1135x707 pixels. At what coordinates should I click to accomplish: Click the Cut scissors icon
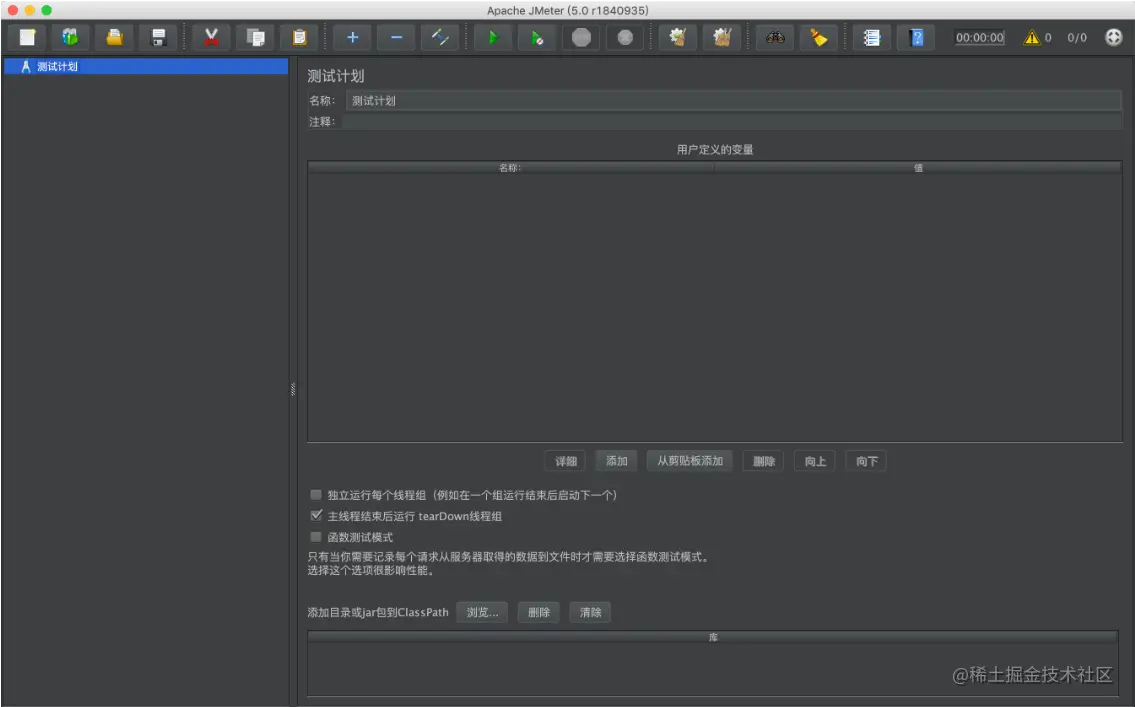pyautogui.click(x=211, y=38)
